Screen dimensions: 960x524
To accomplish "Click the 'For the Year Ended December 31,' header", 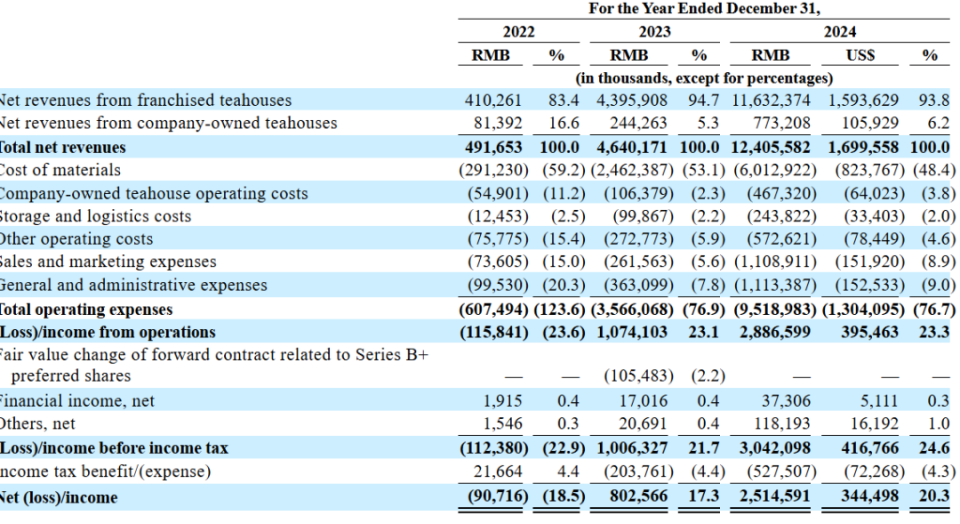I will (x=704, y=9).
